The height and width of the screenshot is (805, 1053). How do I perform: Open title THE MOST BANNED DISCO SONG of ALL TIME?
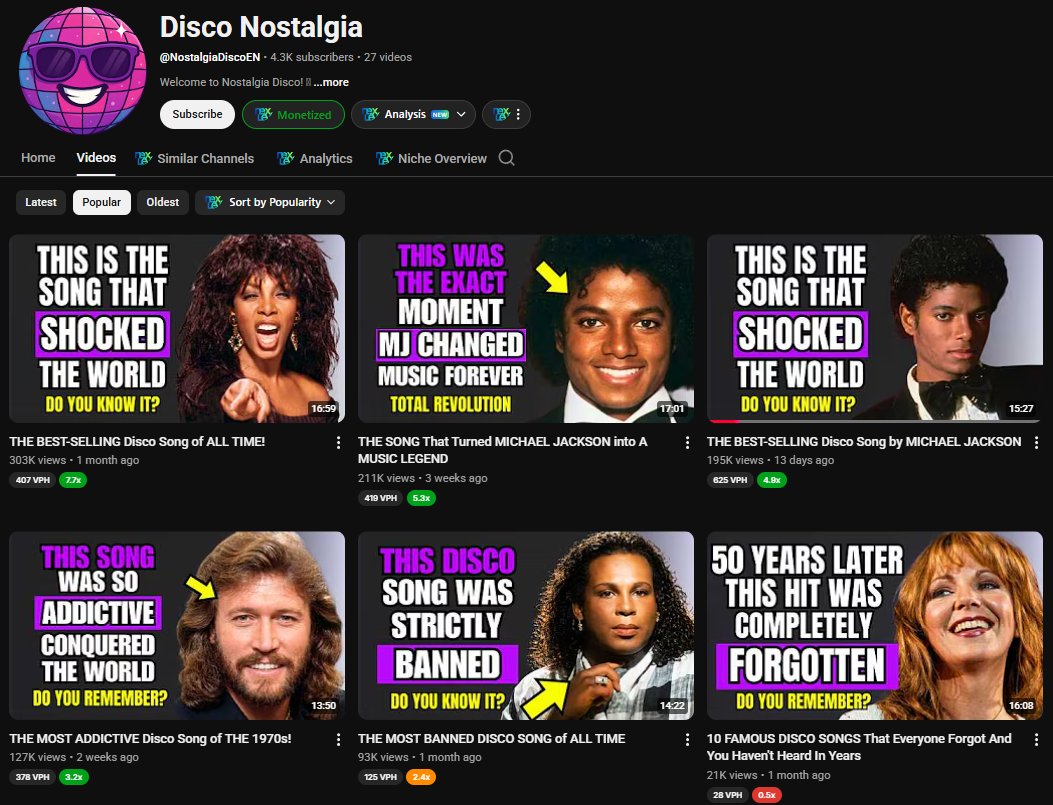(x=492, y=739)
